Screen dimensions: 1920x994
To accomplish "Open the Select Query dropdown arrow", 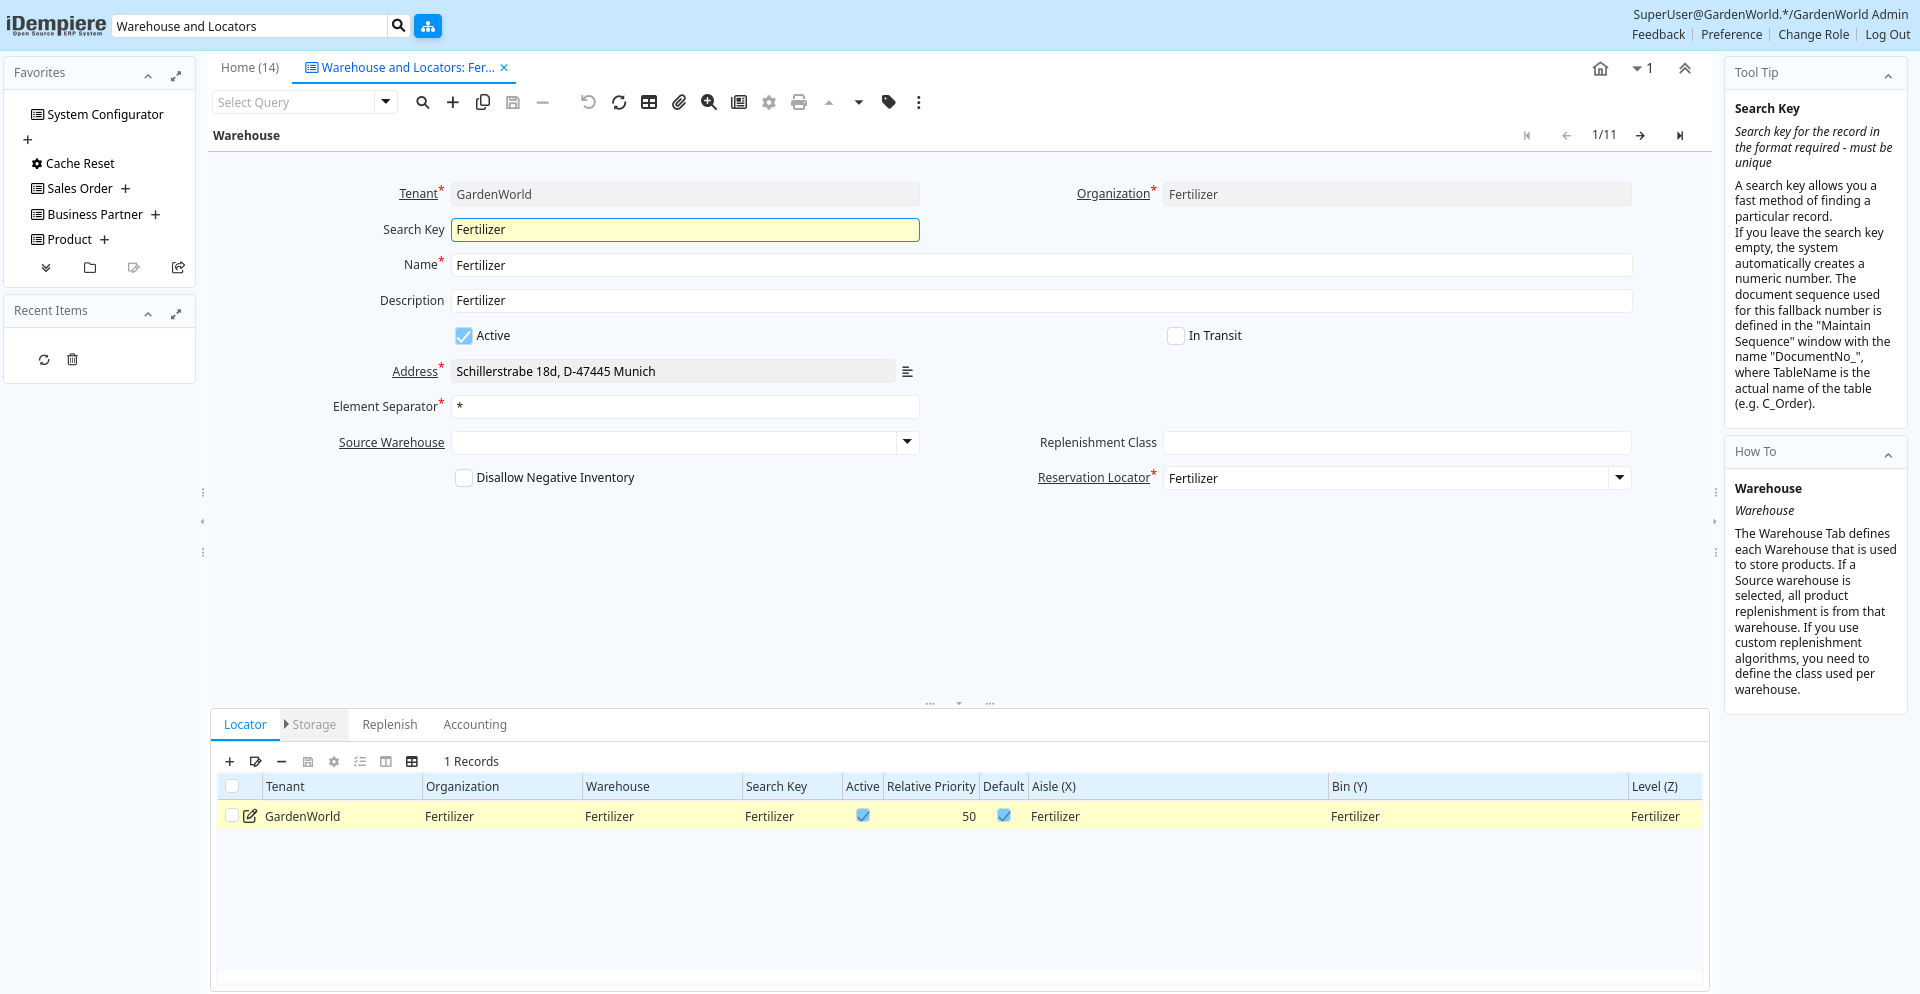I will pyautogui.click(x=386, y=102).
